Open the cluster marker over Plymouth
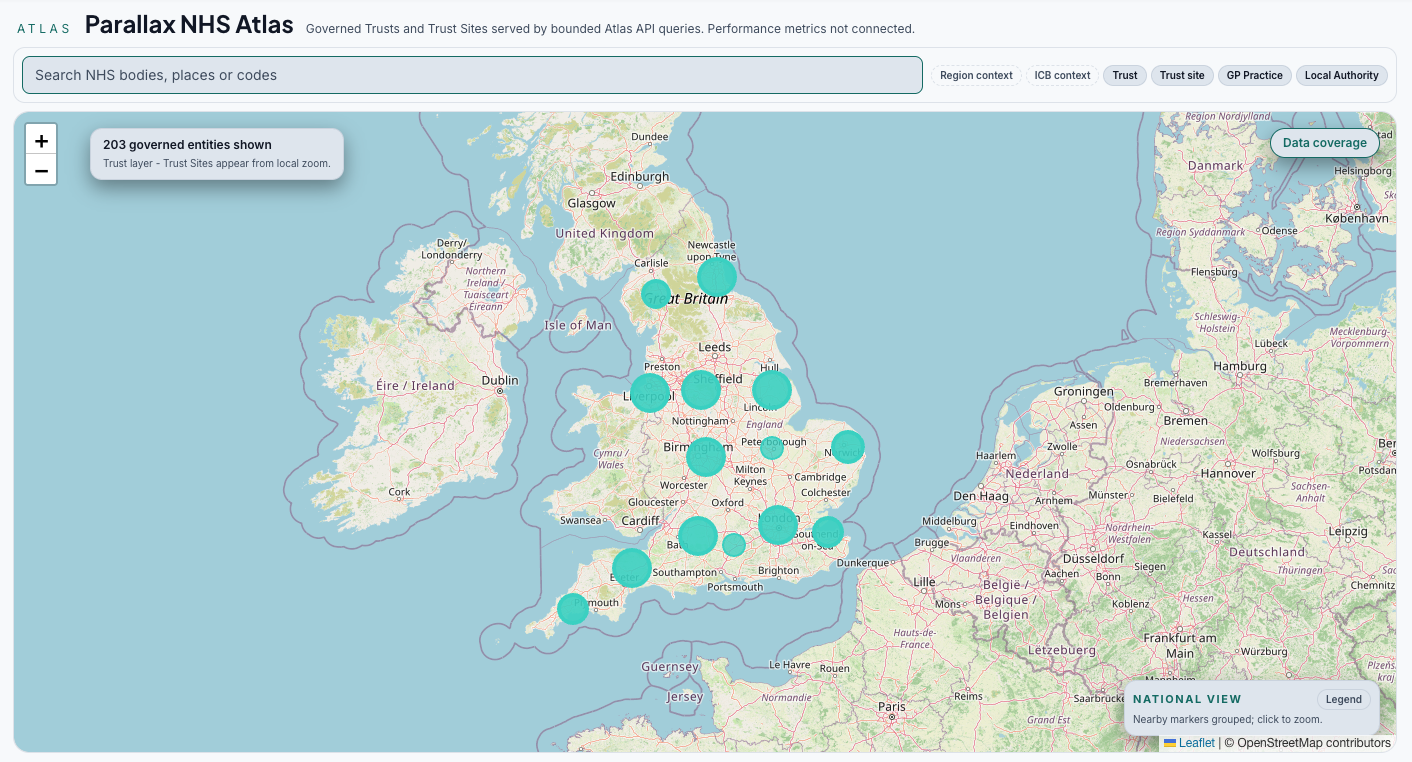 pyautogui.click(x=573, y=608)
